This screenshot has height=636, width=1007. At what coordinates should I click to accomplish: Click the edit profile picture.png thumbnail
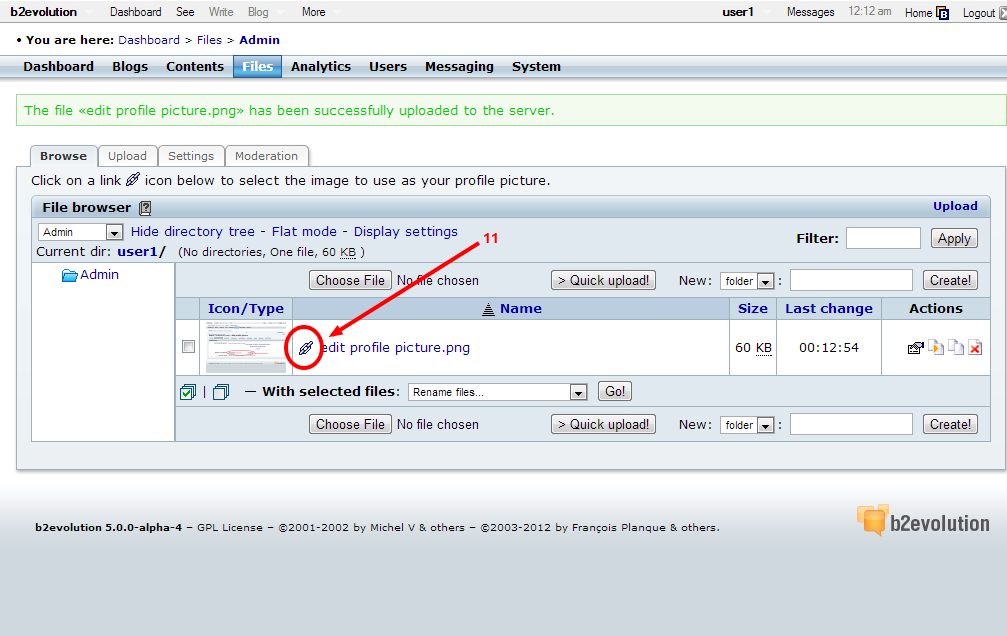pos(246,348)
